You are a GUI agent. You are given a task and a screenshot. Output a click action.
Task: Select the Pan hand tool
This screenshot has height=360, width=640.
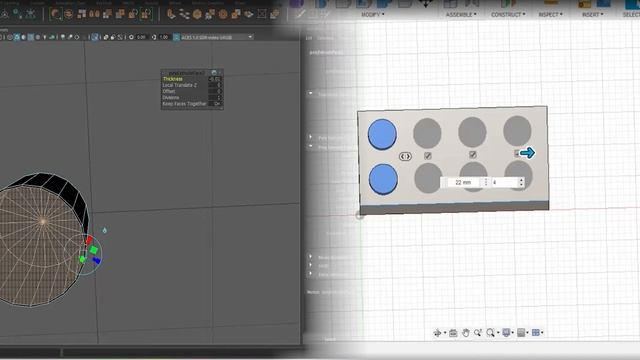466,333
